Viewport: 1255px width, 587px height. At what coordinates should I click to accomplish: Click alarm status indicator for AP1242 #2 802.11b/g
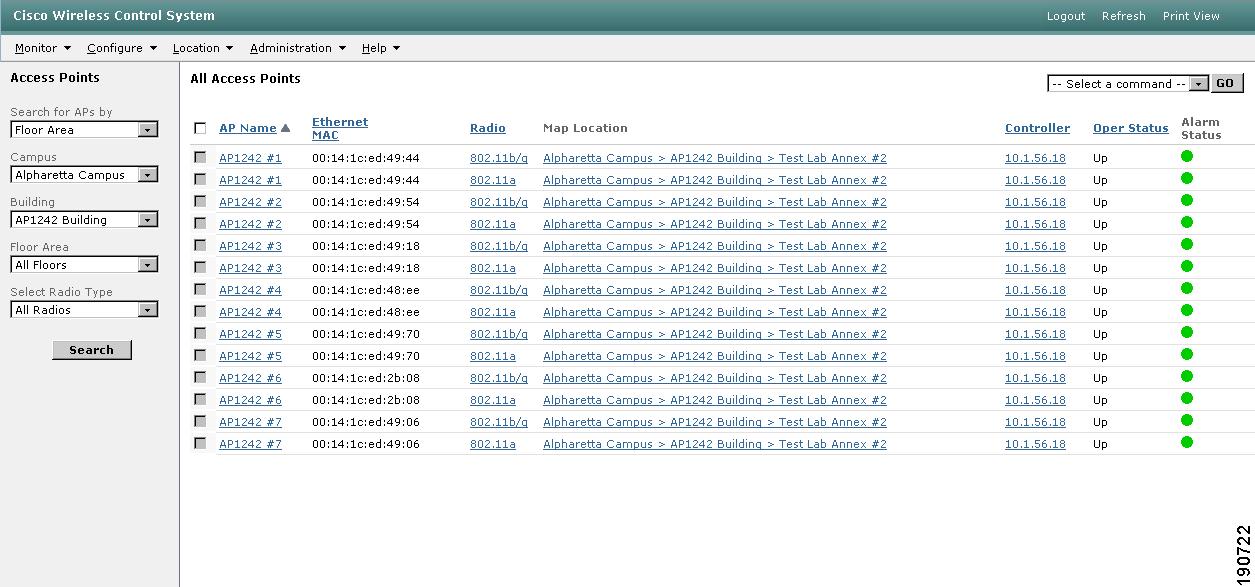coord(1187,200)
